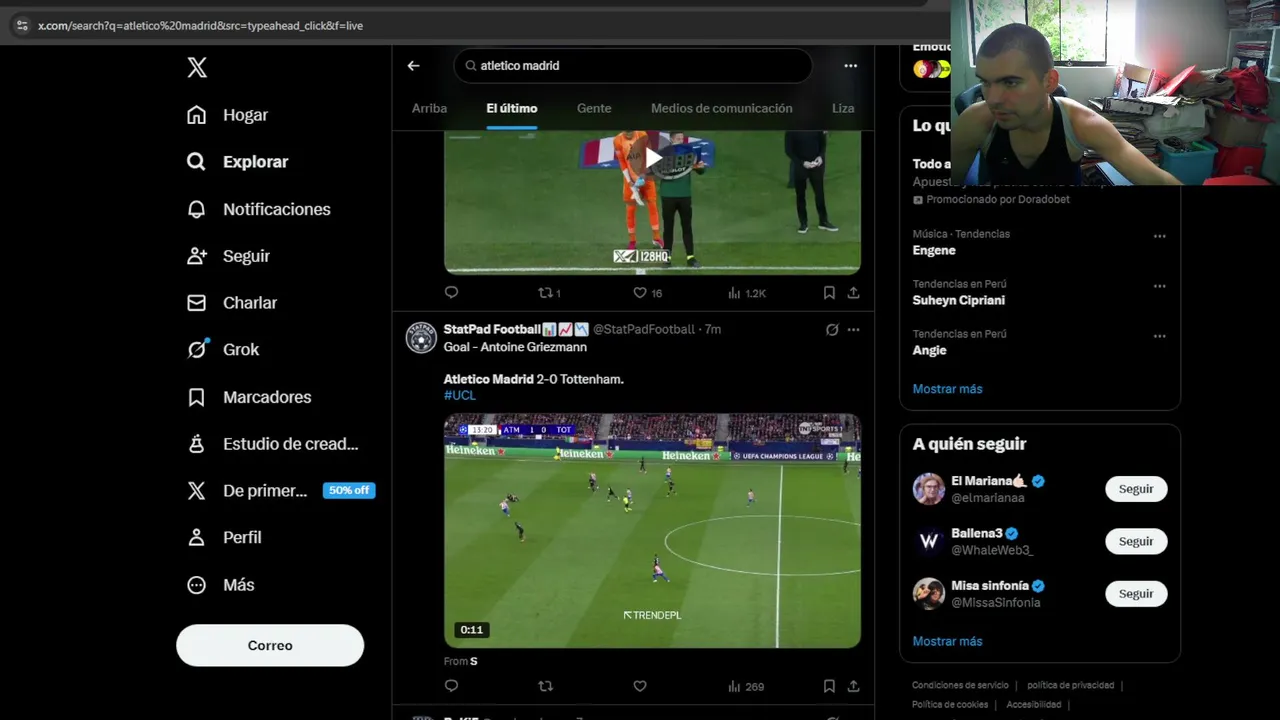Like the top post with 16 likes
Image resolution: width=1280 pixels, height=720 pixels.
point(647,293)
